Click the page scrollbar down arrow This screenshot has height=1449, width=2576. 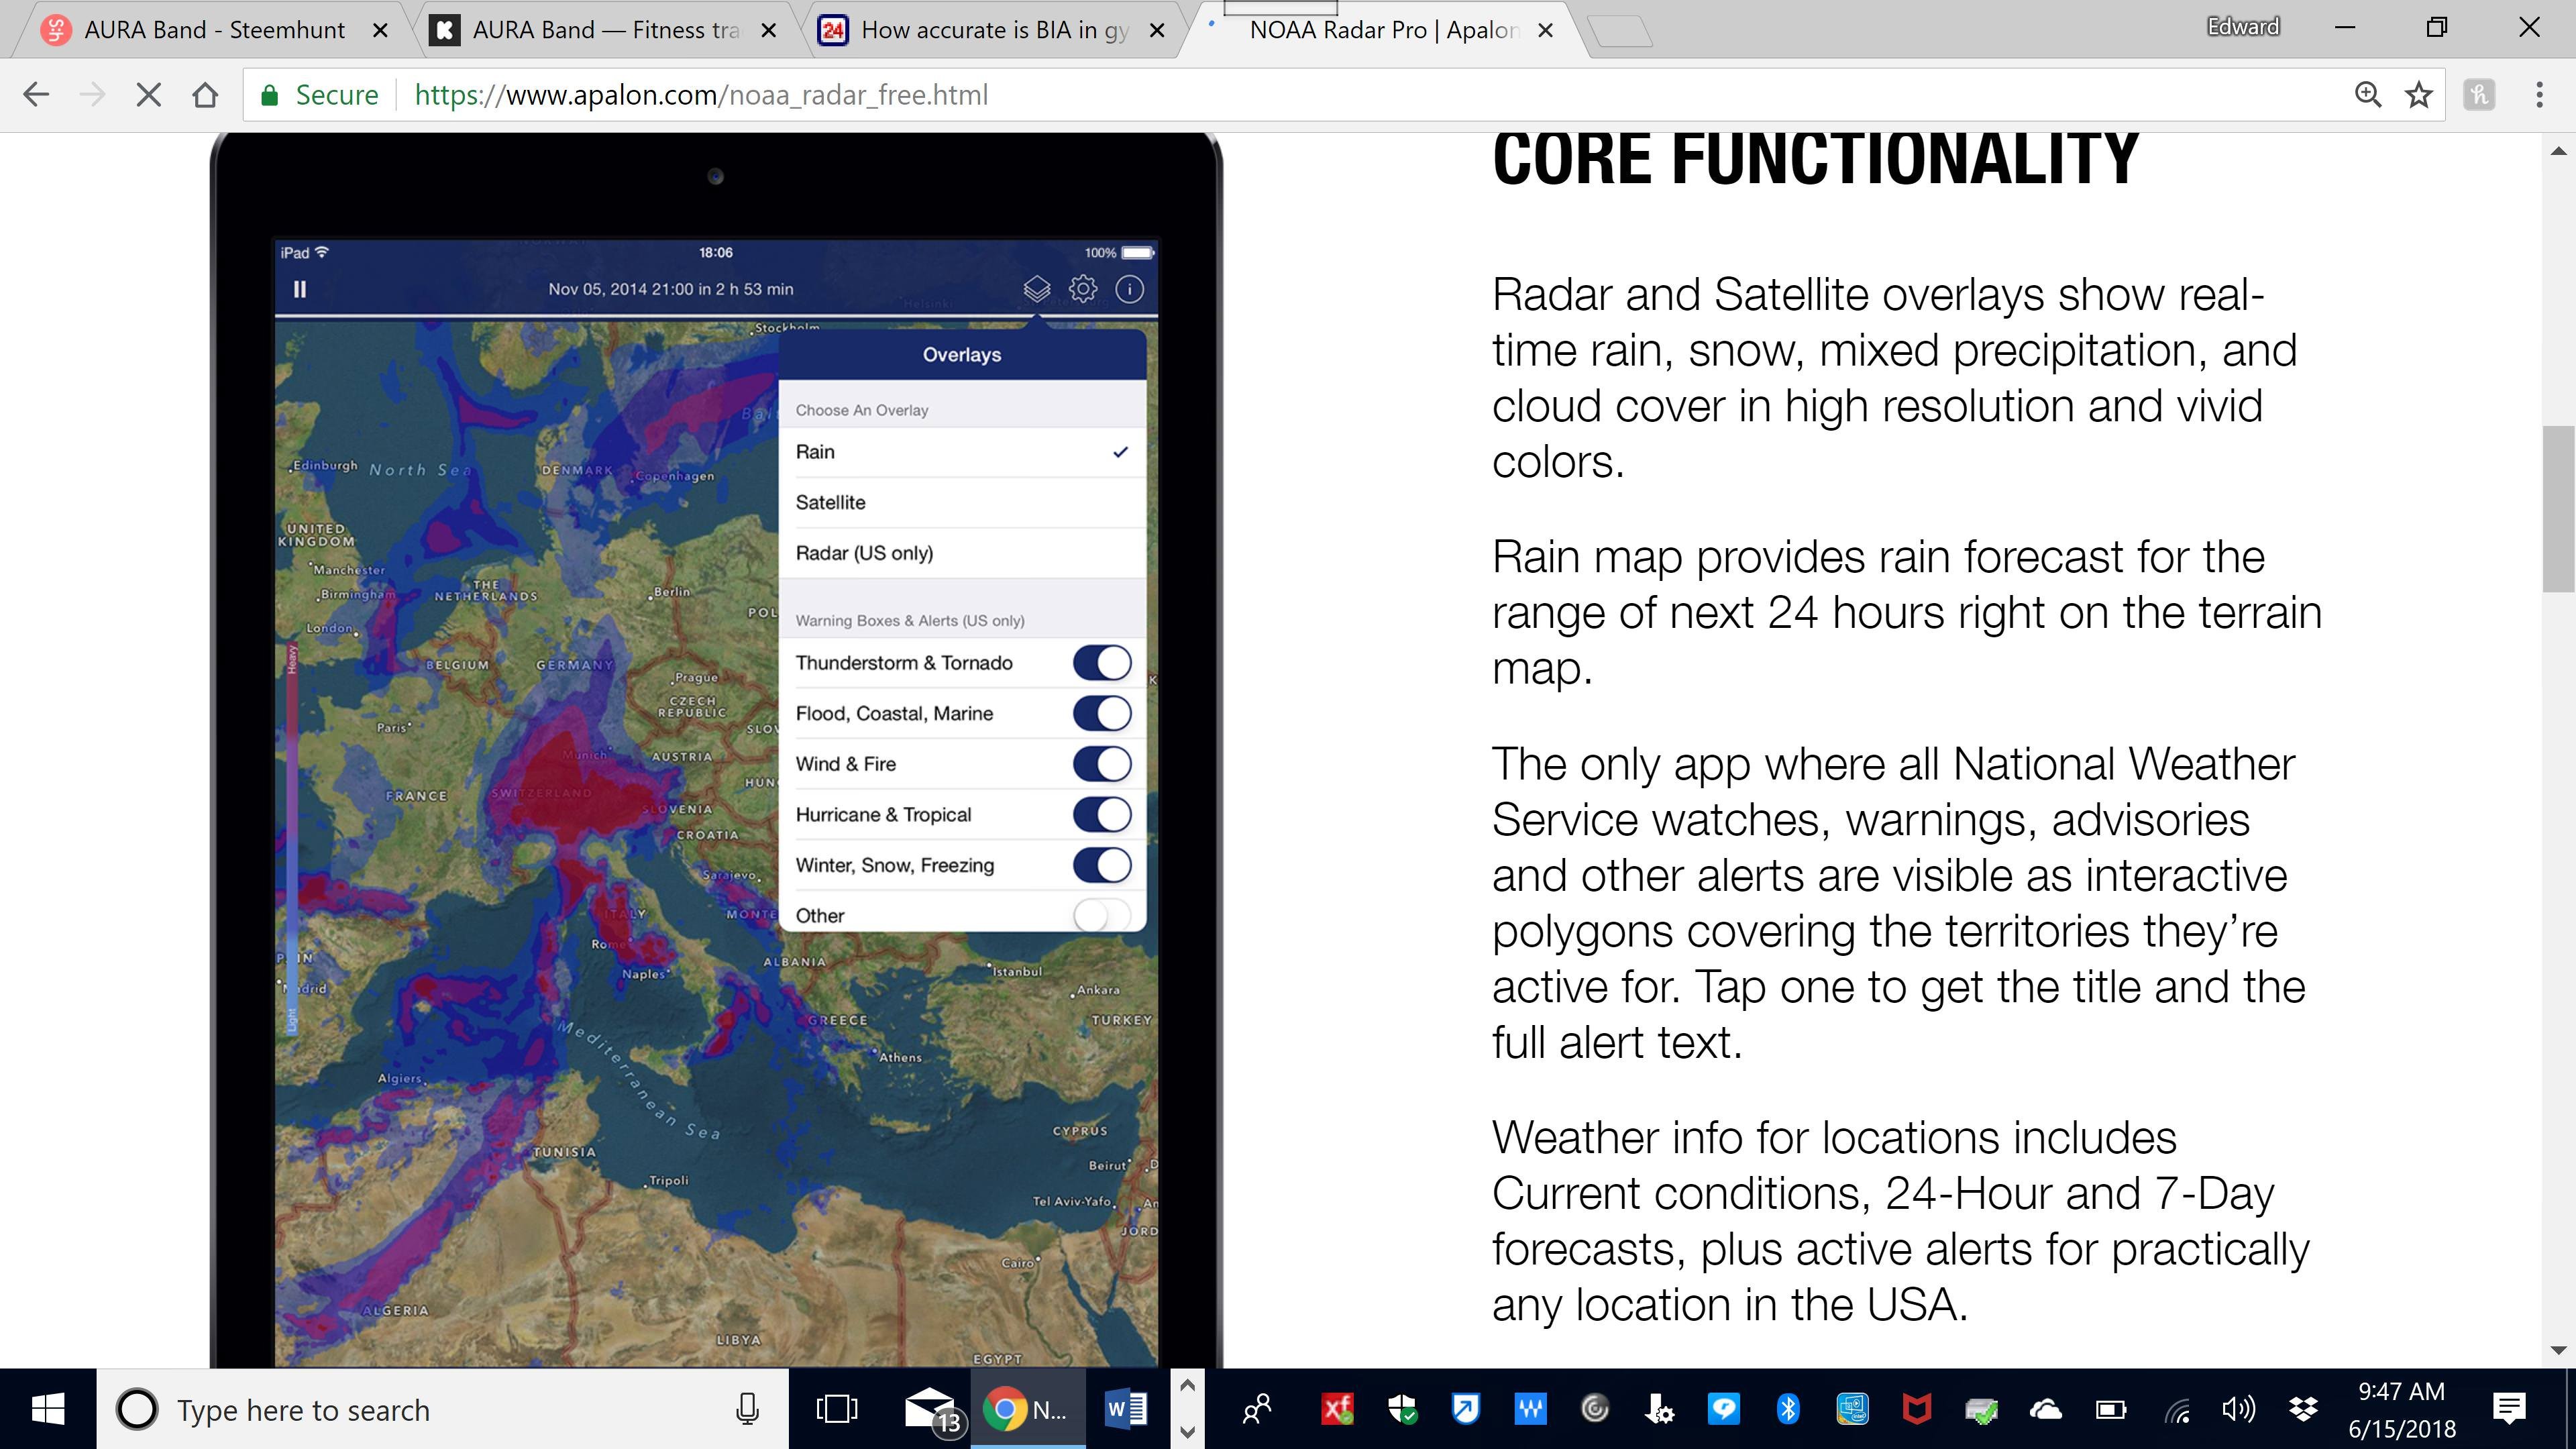tap(2559, 1350)
